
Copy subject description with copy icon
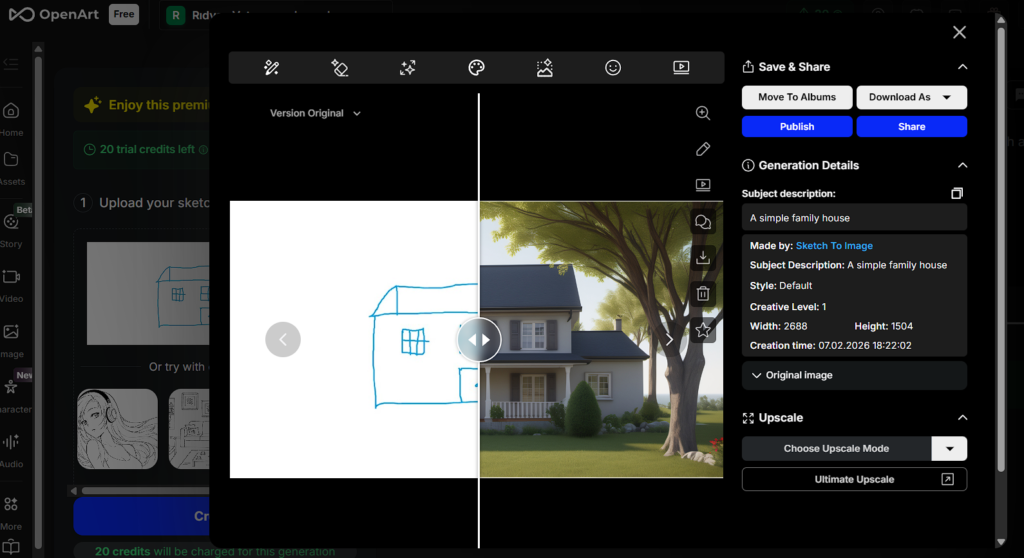point(957,193)
